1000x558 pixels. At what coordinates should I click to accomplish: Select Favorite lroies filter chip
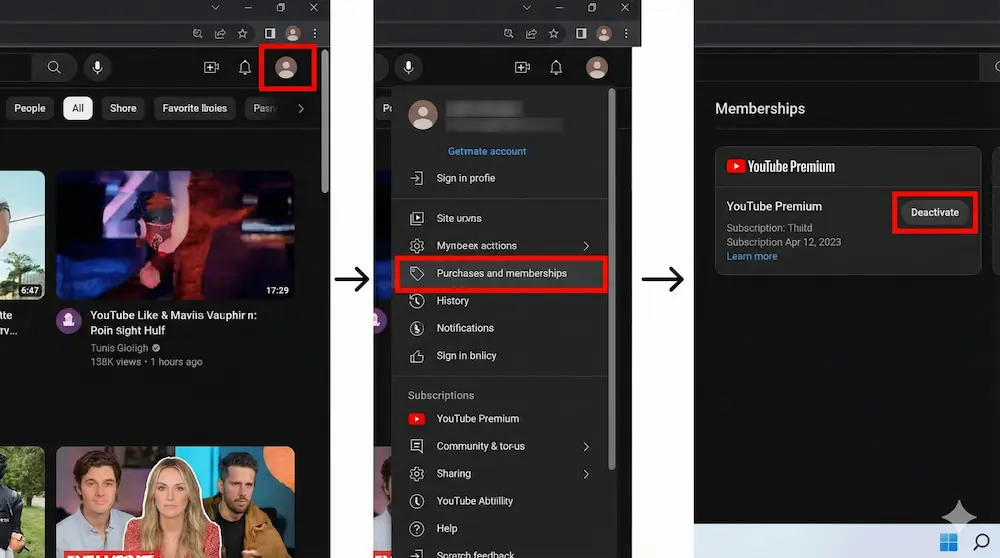pos(195,108)
